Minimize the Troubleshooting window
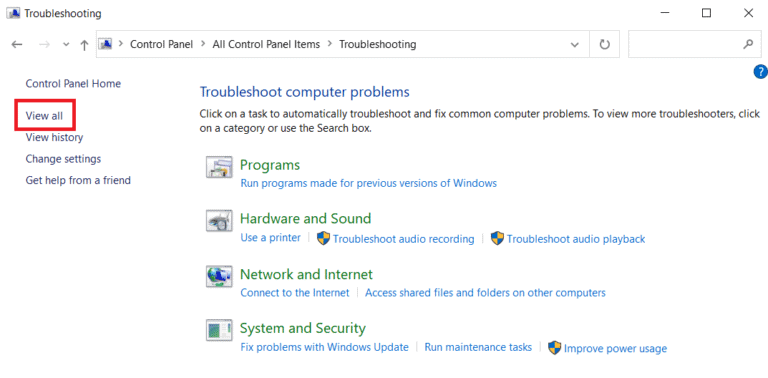This screenshot has height=378, width=768. point(664,13)
